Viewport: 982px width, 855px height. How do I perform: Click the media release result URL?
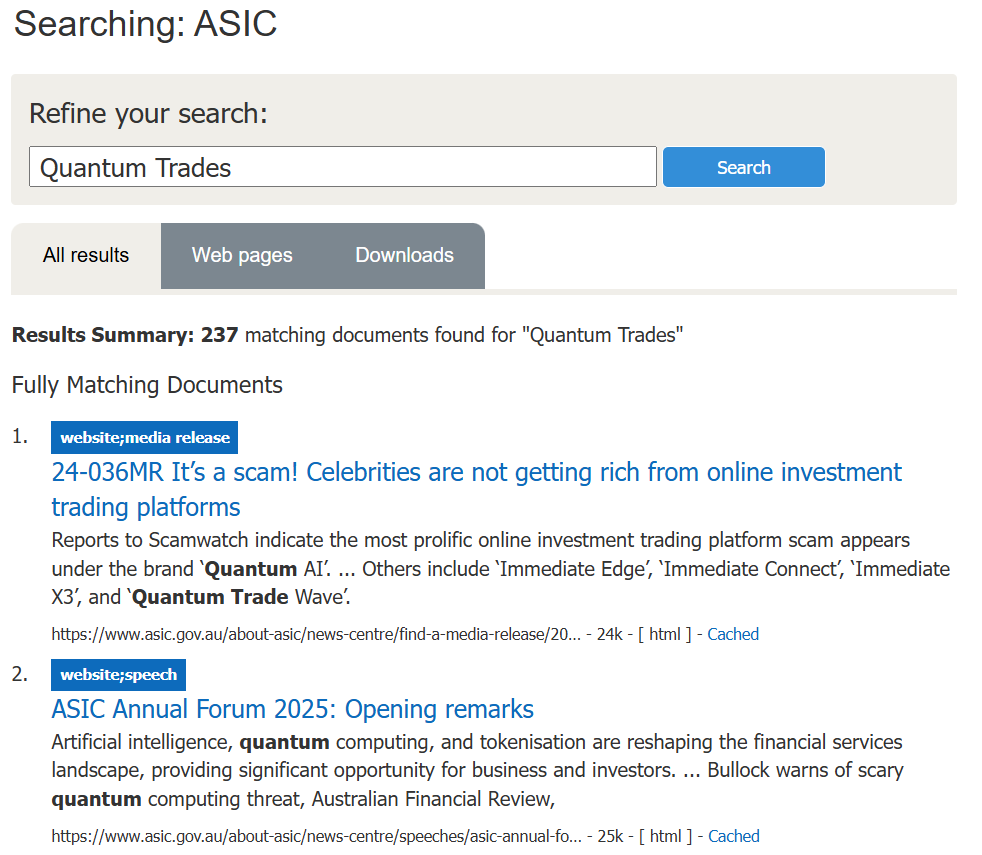[x=315, y=634]
